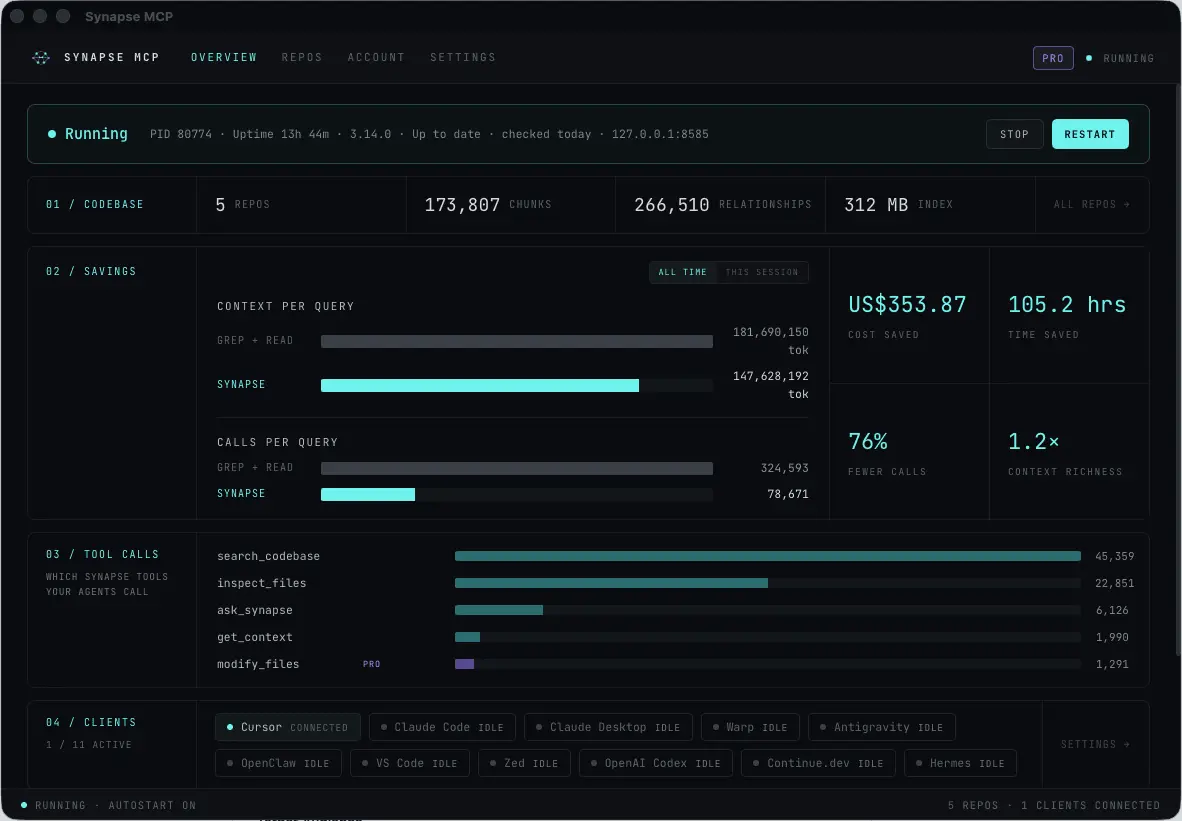Restart the server with RESTART button
1182x821 pixels.
point(1090,134)
